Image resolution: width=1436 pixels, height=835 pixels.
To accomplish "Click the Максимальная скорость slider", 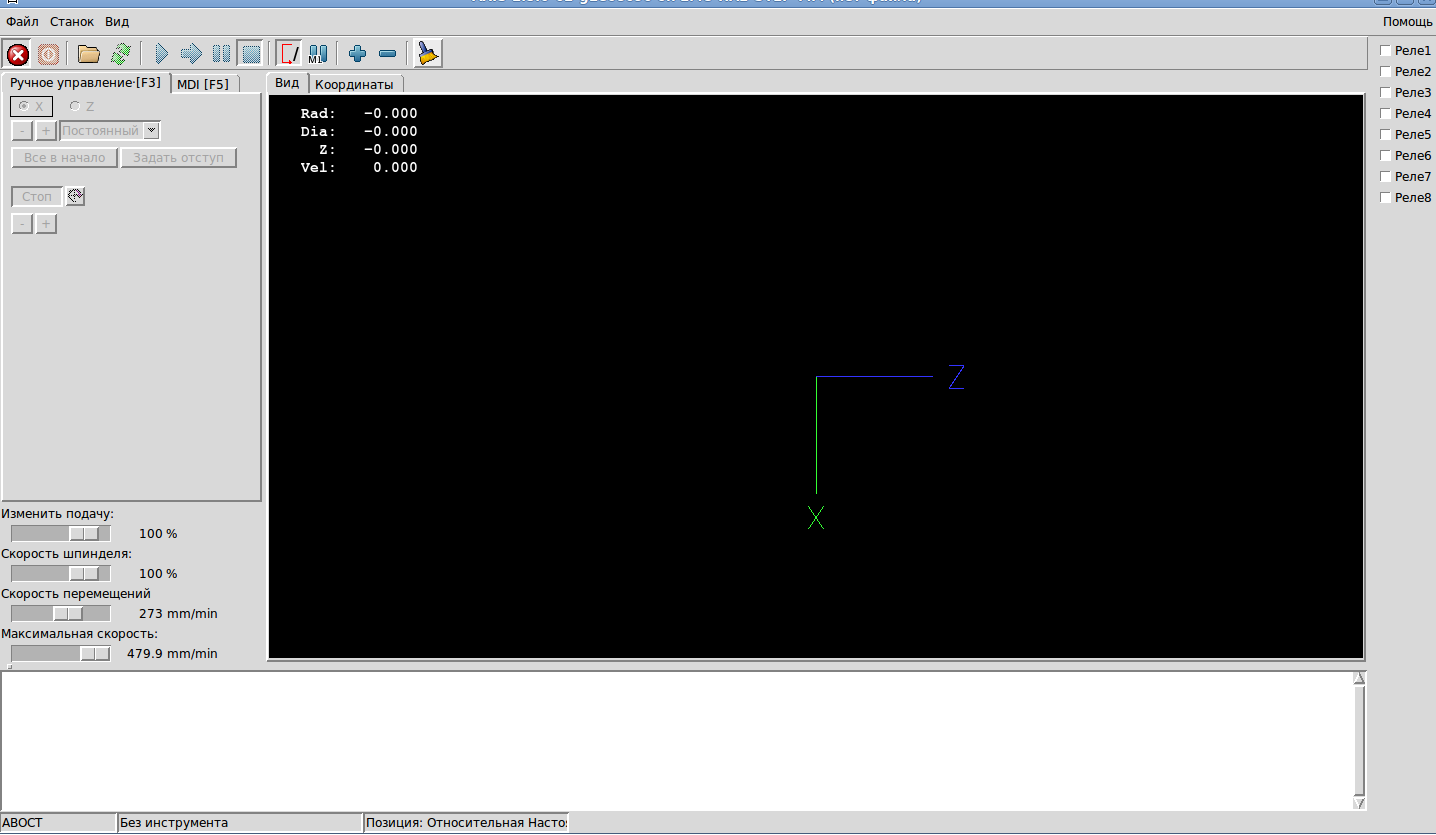I will pyautogui.click(x=61, y=654).
